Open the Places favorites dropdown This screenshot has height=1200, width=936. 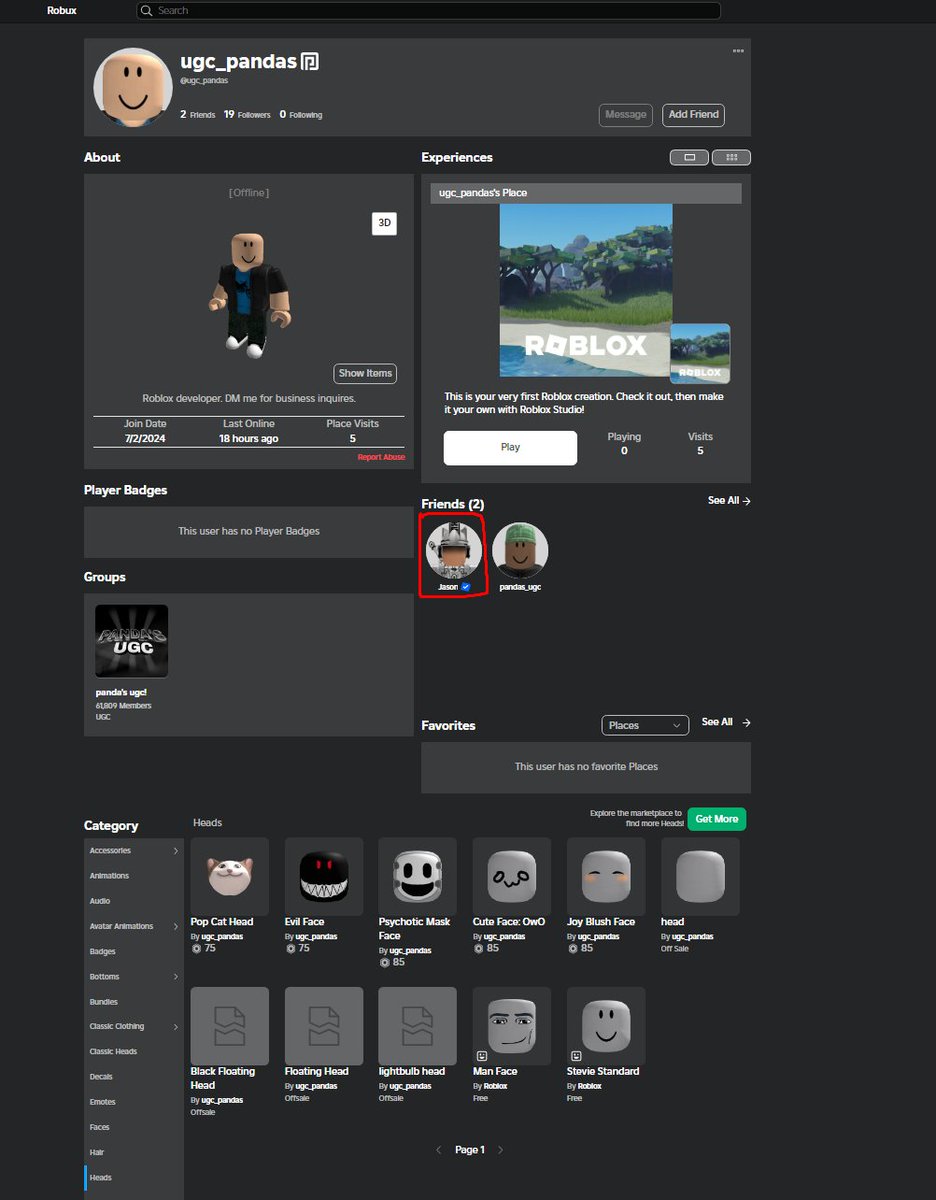click(645, 725)
